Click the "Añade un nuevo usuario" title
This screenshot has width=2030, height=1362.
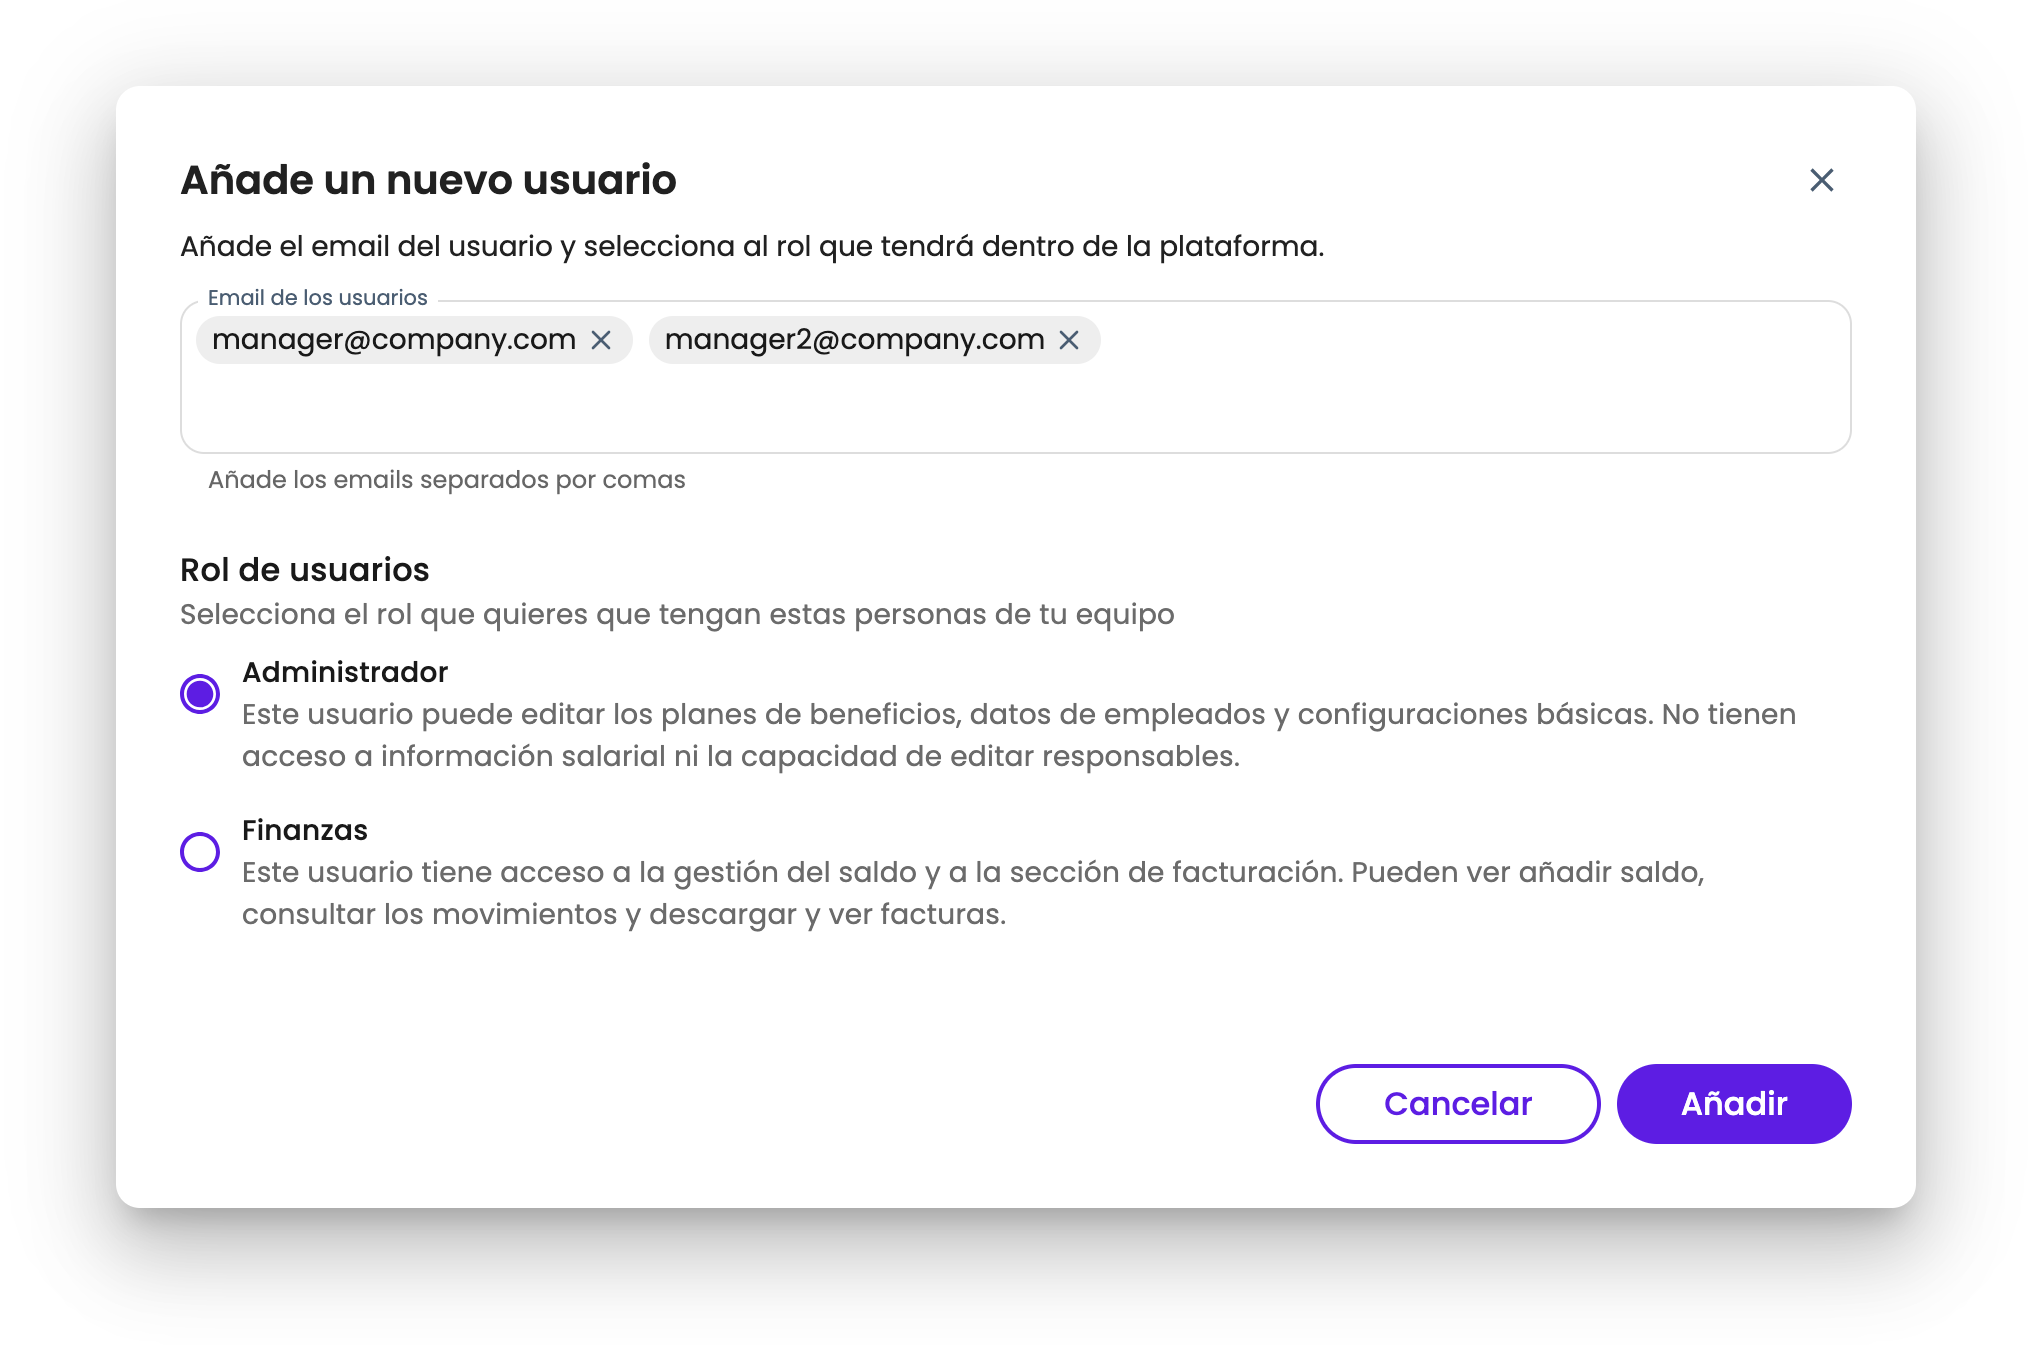click(428, 180)
